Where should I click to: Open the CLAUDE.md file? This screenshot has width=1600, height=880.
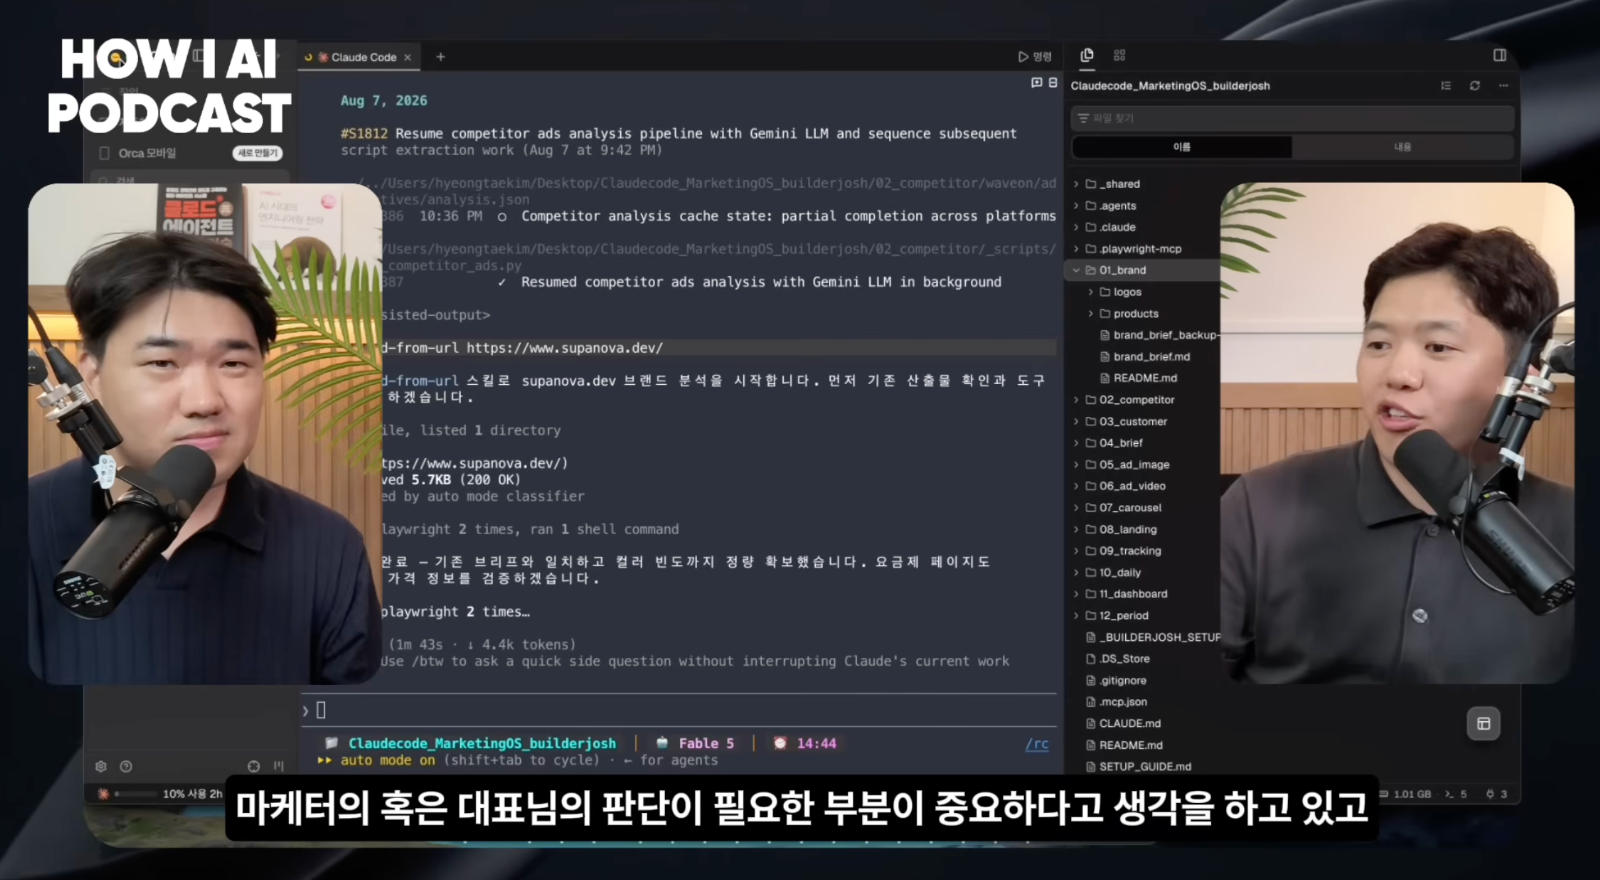(x=1130, y=724)
